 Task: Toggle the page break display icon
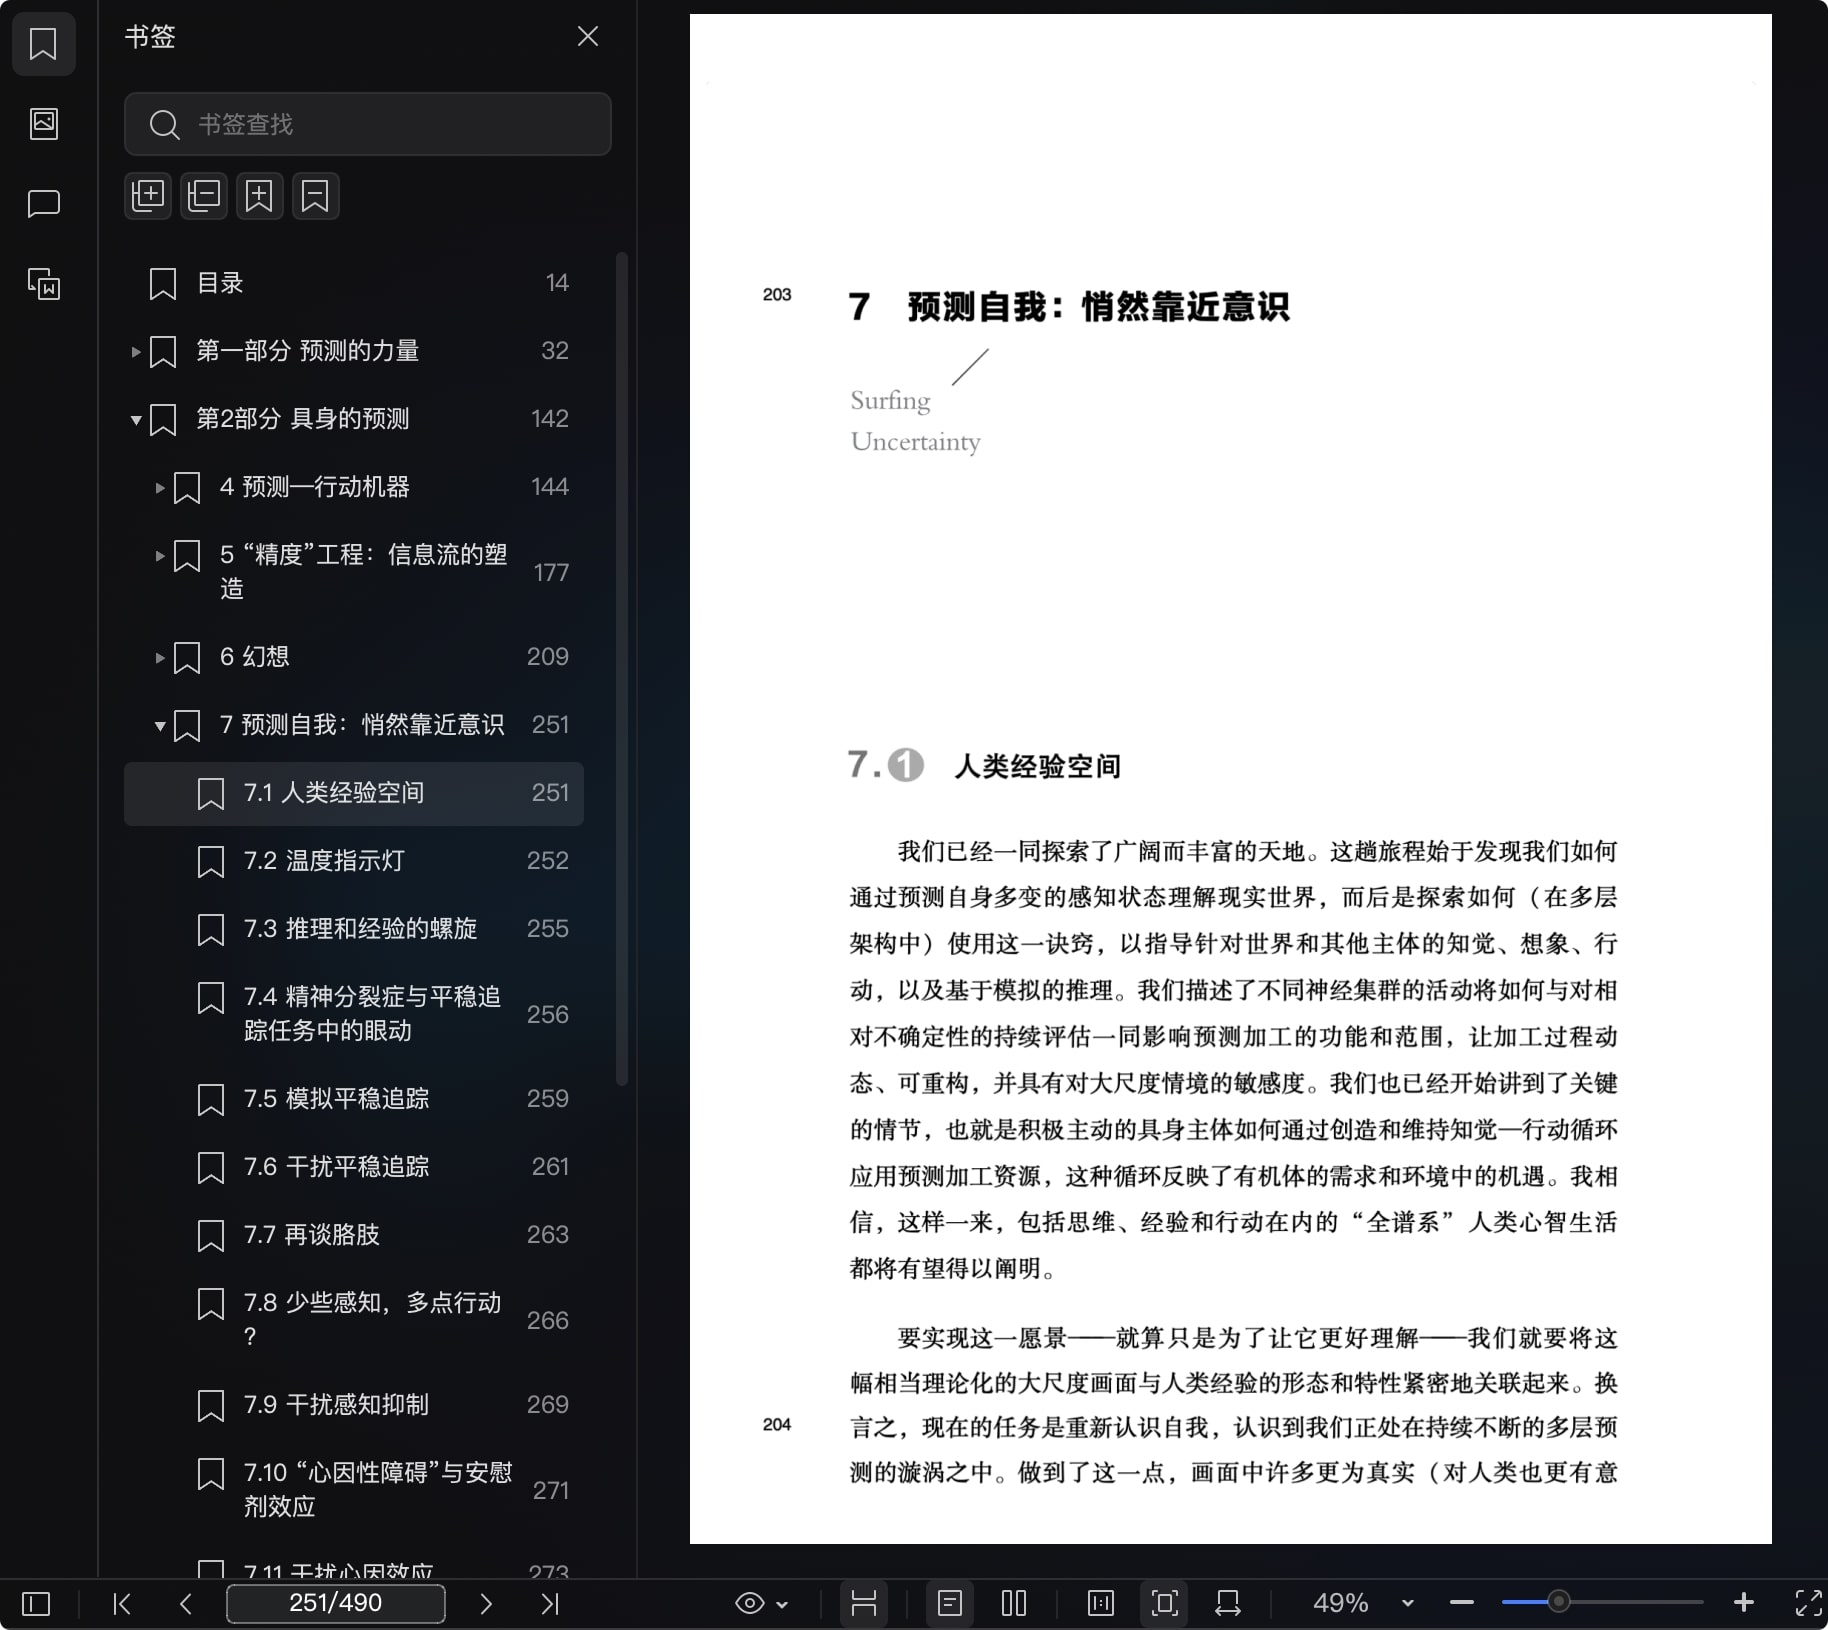tap(864, 1603)
